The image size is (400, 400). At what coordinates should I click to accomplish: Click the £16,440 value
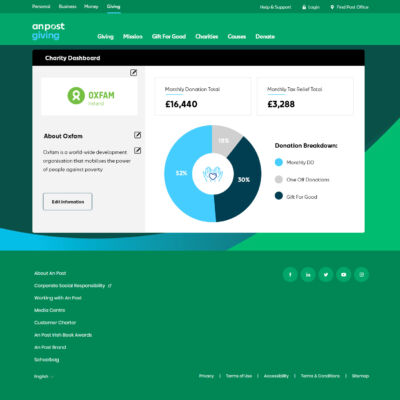pyautogui.click(x=181, y=104)
